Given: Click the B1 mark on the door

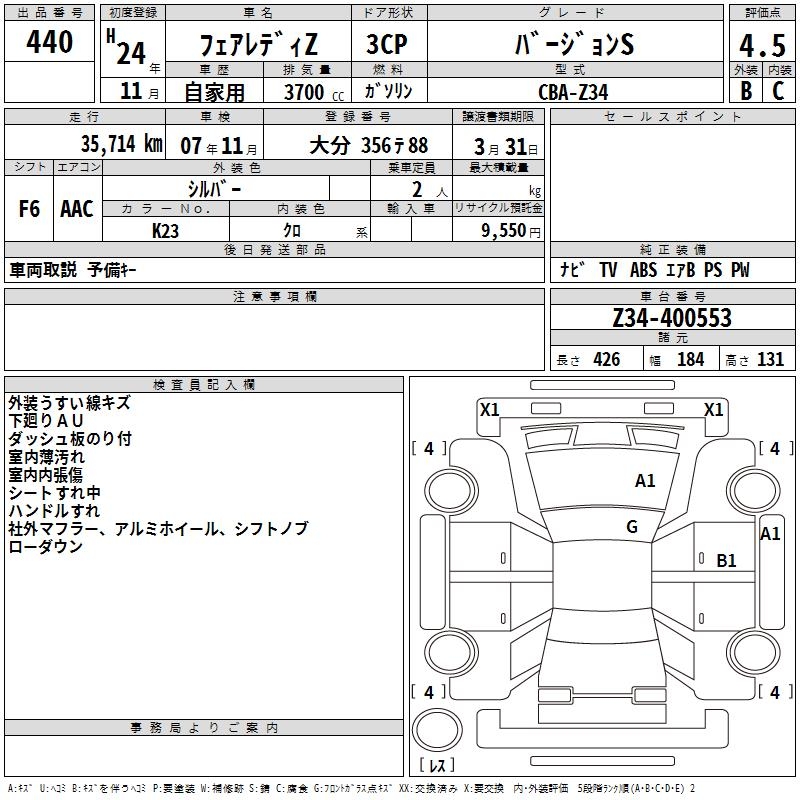Looking at the screenshot, I should 726,561.
